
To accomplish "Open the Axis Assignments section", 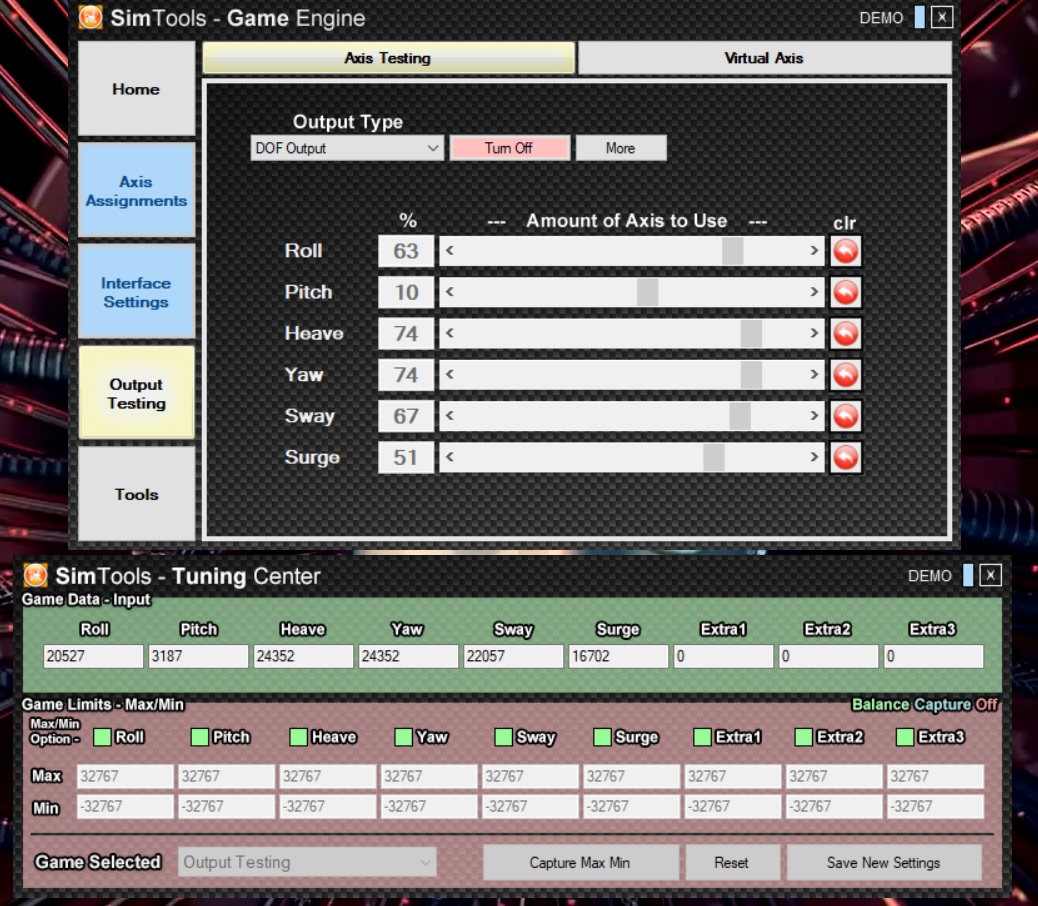I will [x=136, y=191].
